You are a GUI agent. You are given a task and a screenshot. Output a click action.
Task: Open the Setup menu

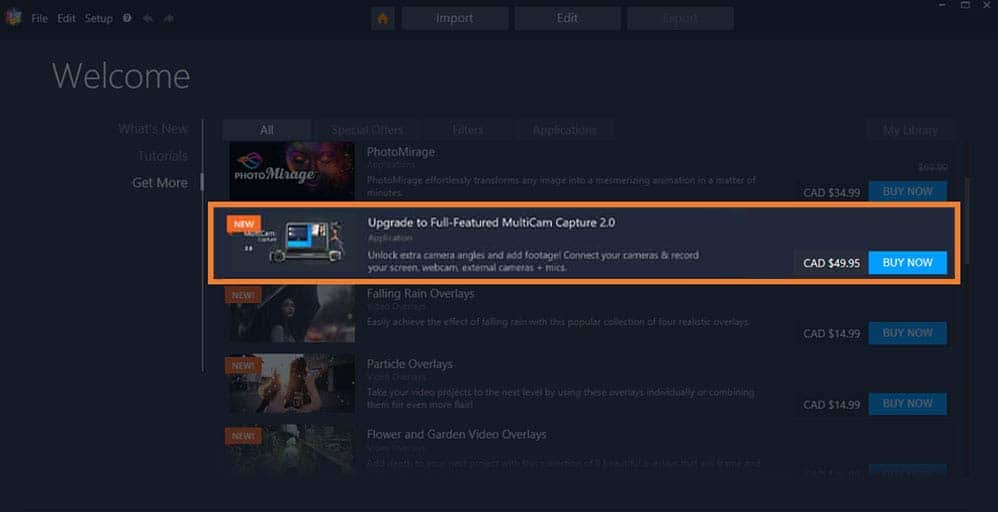pyautogui.click(x=99, y=18)
